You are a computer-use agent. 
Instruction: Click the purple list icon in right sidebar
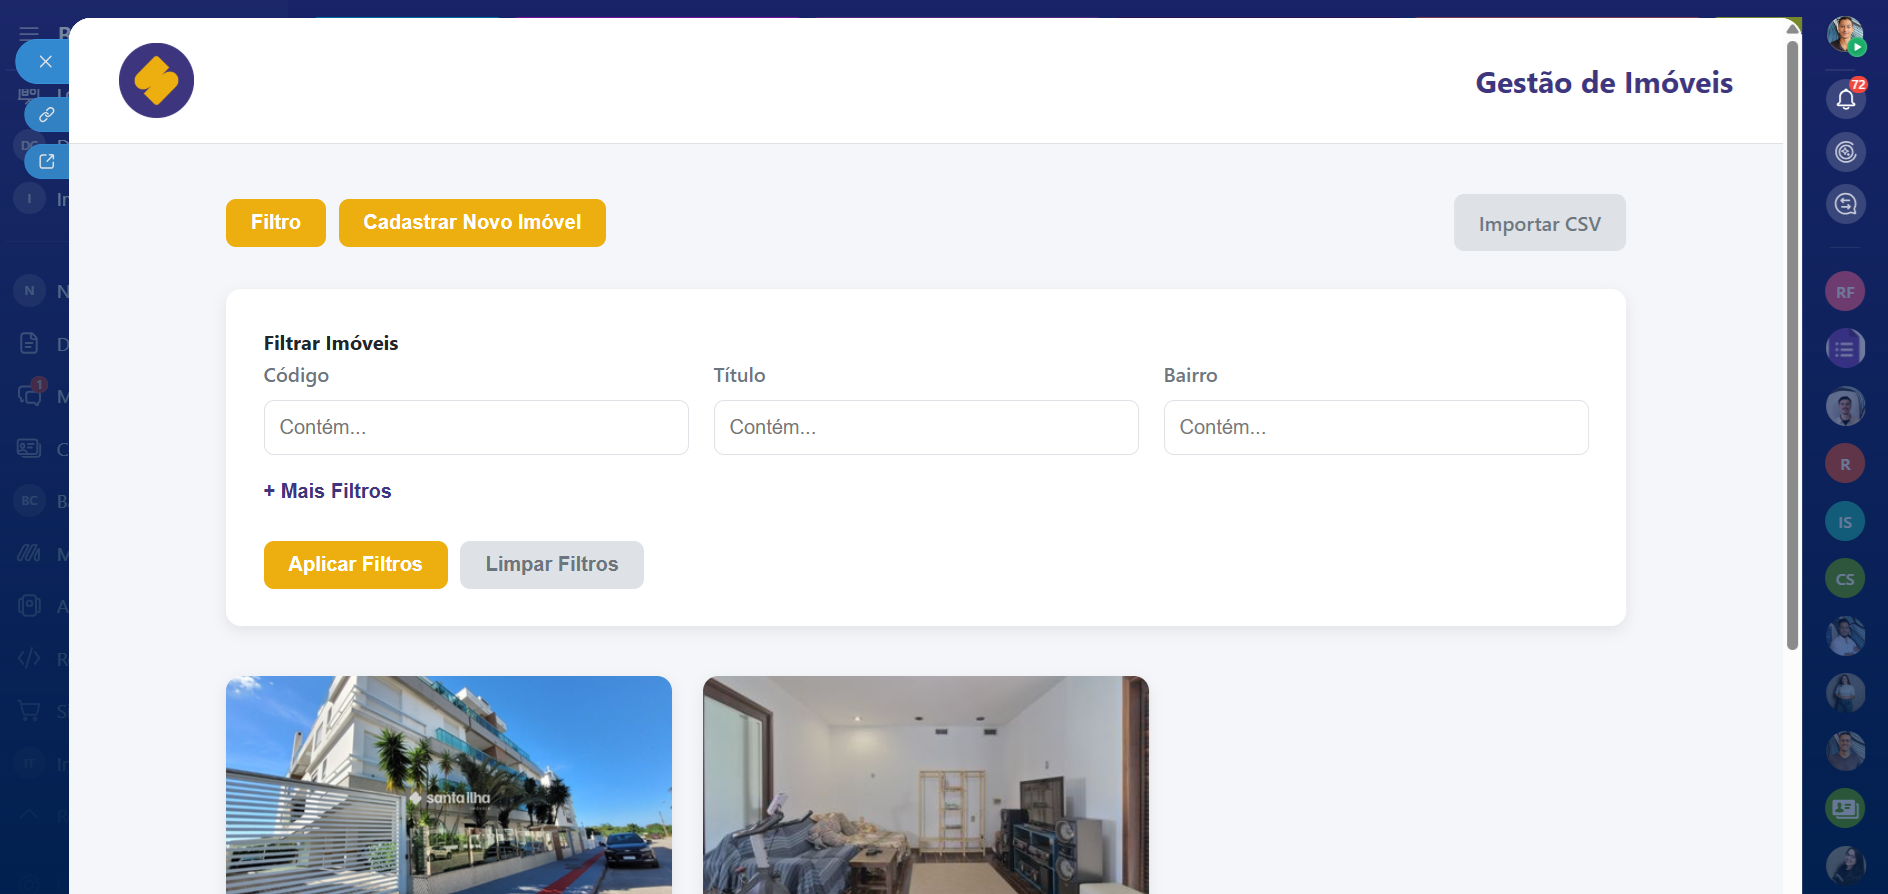(x=1845, y=349)
